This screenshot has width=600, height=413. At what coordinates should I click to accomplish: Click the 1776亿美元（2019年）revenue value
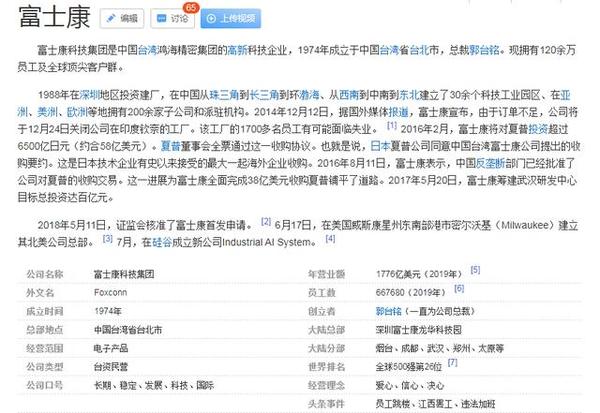[x=419, y=274]
